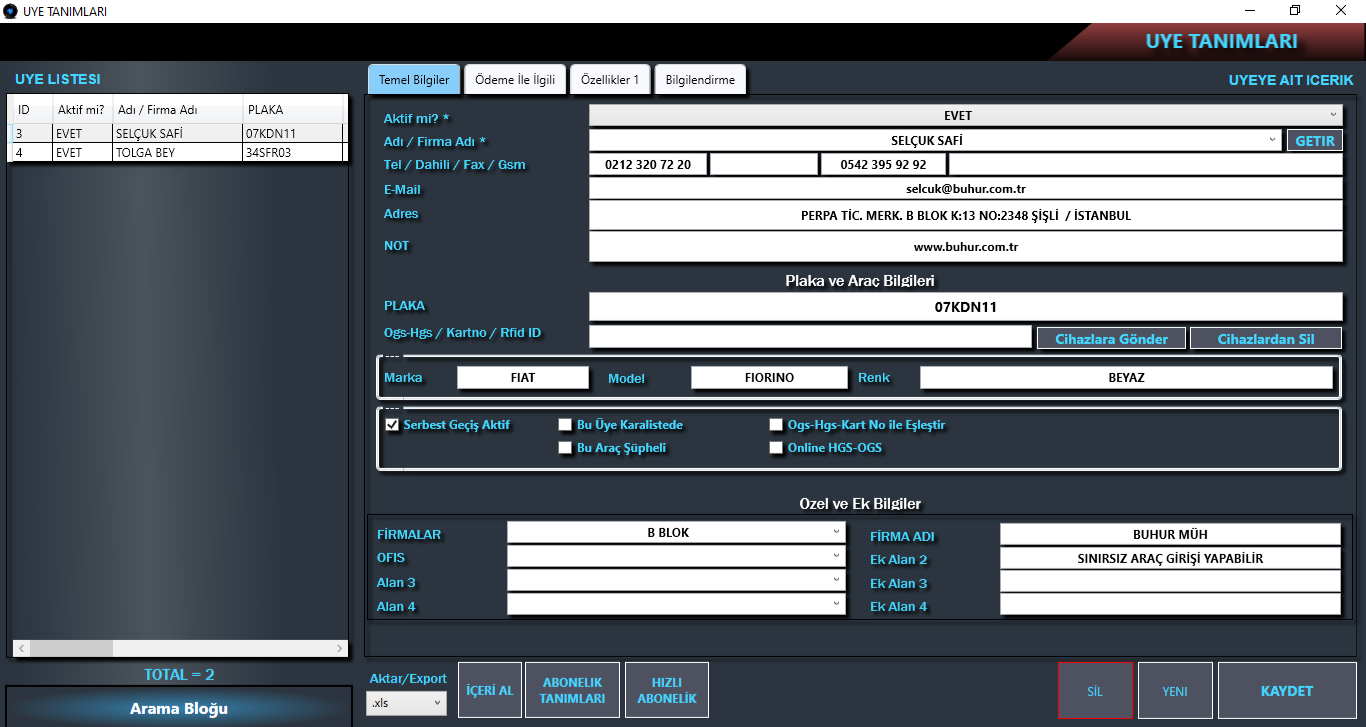Viewport: 1366px width, 727px height.
Task: Enable Bu Üye Karalistede checkbox
Action: coord(566,425)
